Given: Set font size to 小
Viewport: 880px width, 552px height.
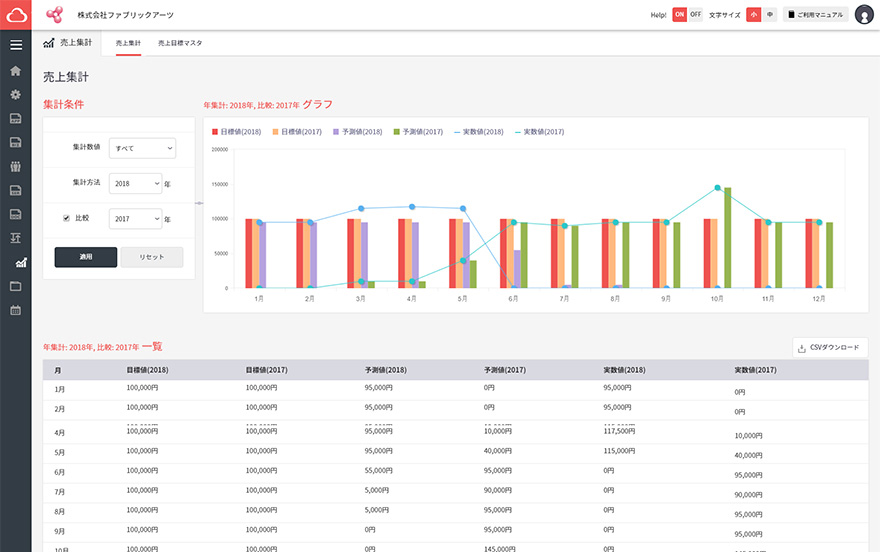Looking at the screenshot, I should (754, 15).
